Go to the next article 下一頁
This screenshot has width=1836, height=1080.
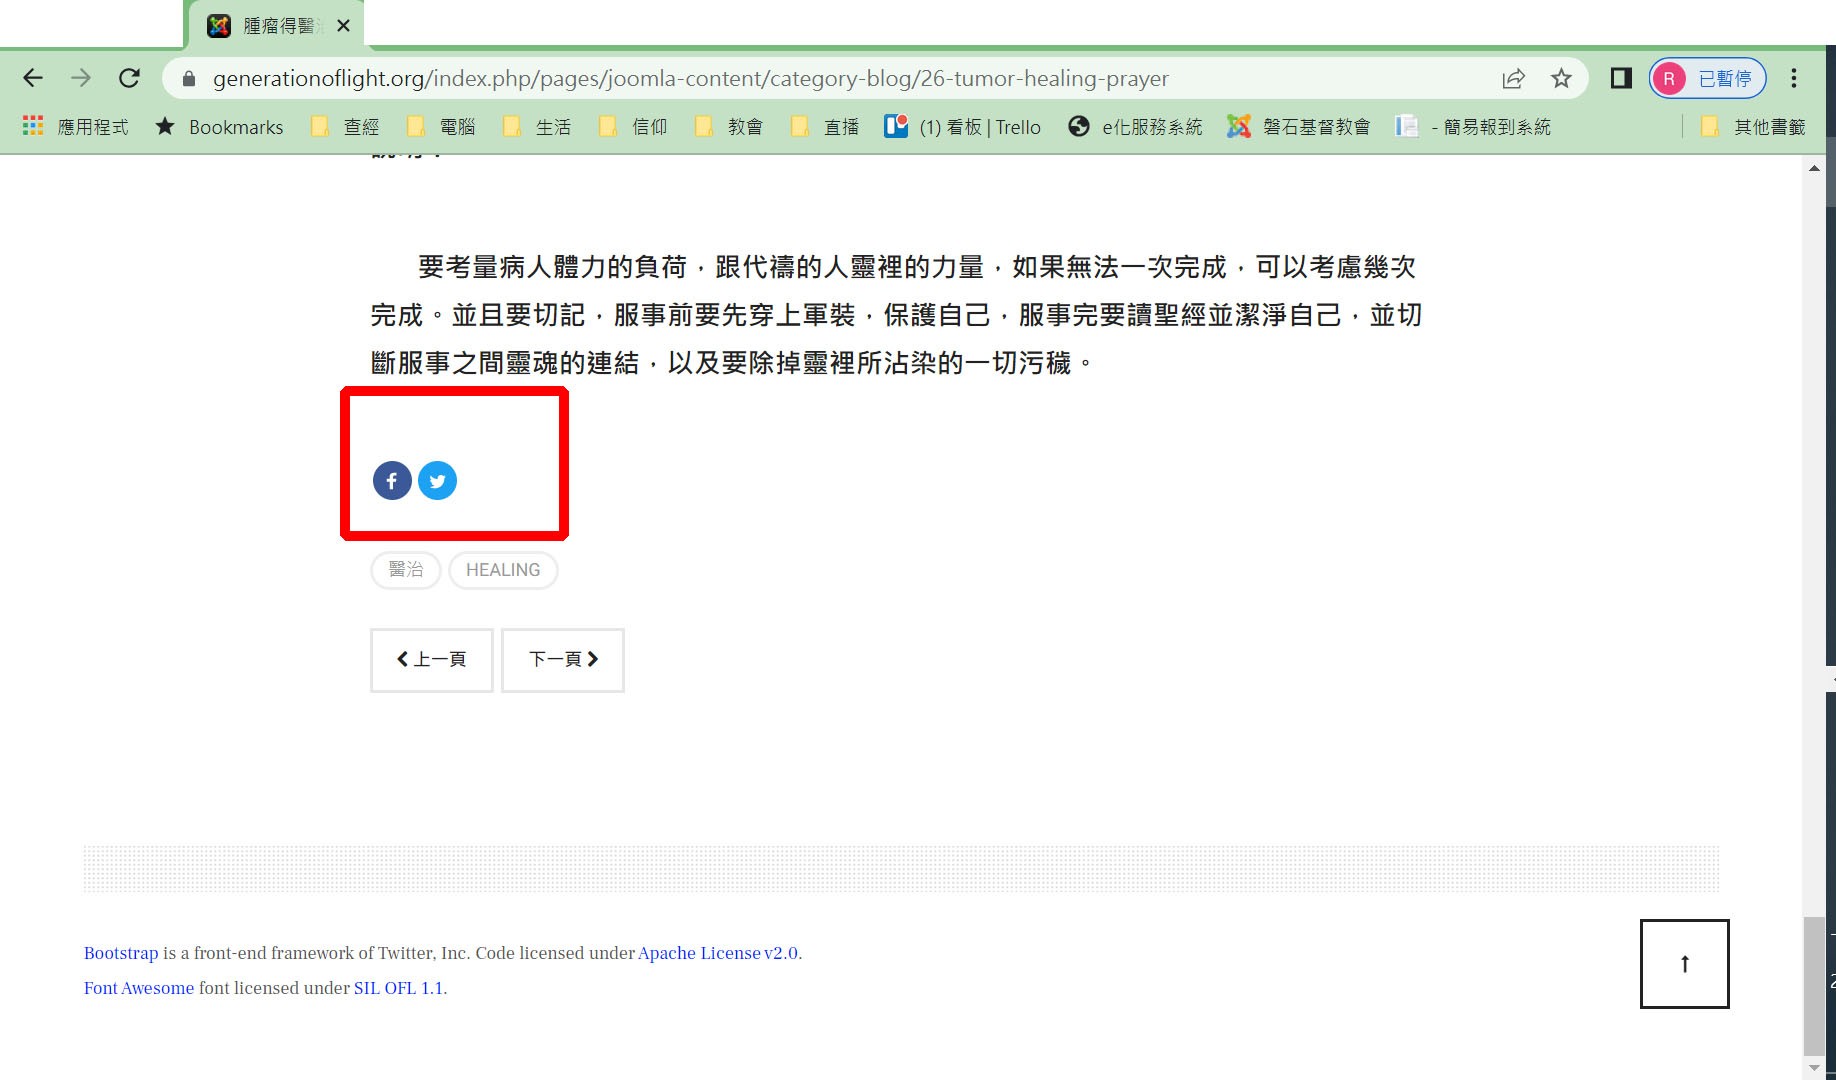coord(563,660)
